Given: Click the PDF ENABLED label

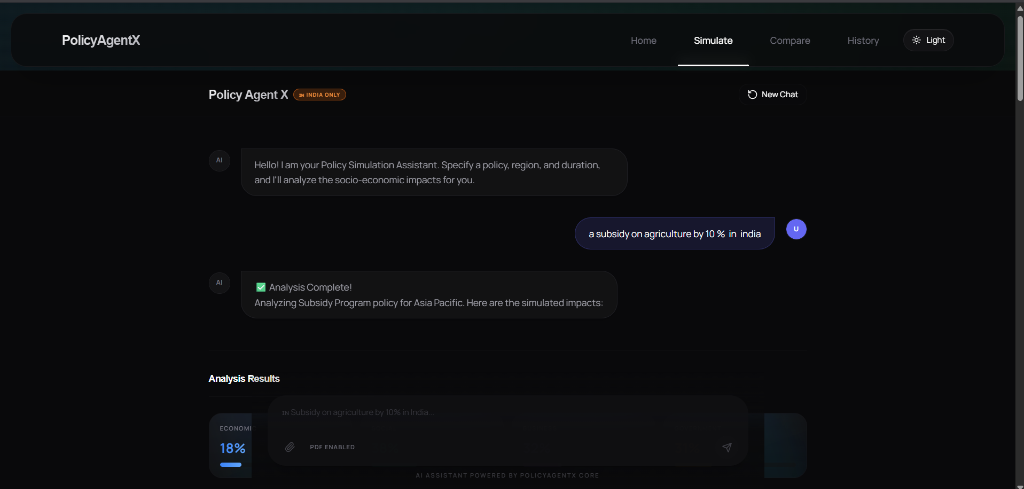Looking at the screenshot, I should (332, 447).
